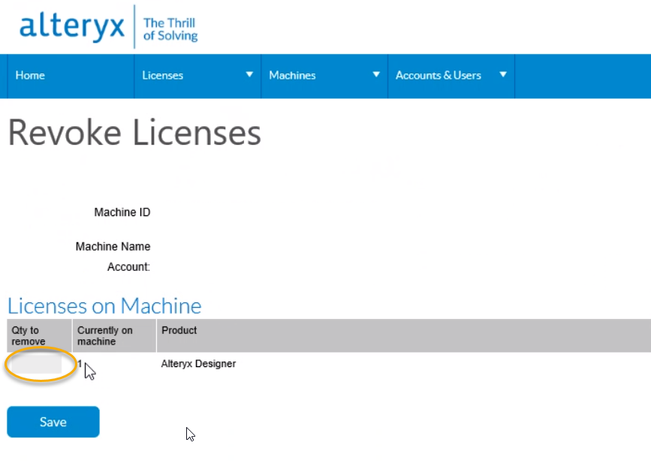Expand the Accounts & Users dropdown arrow

coord(503,75)
